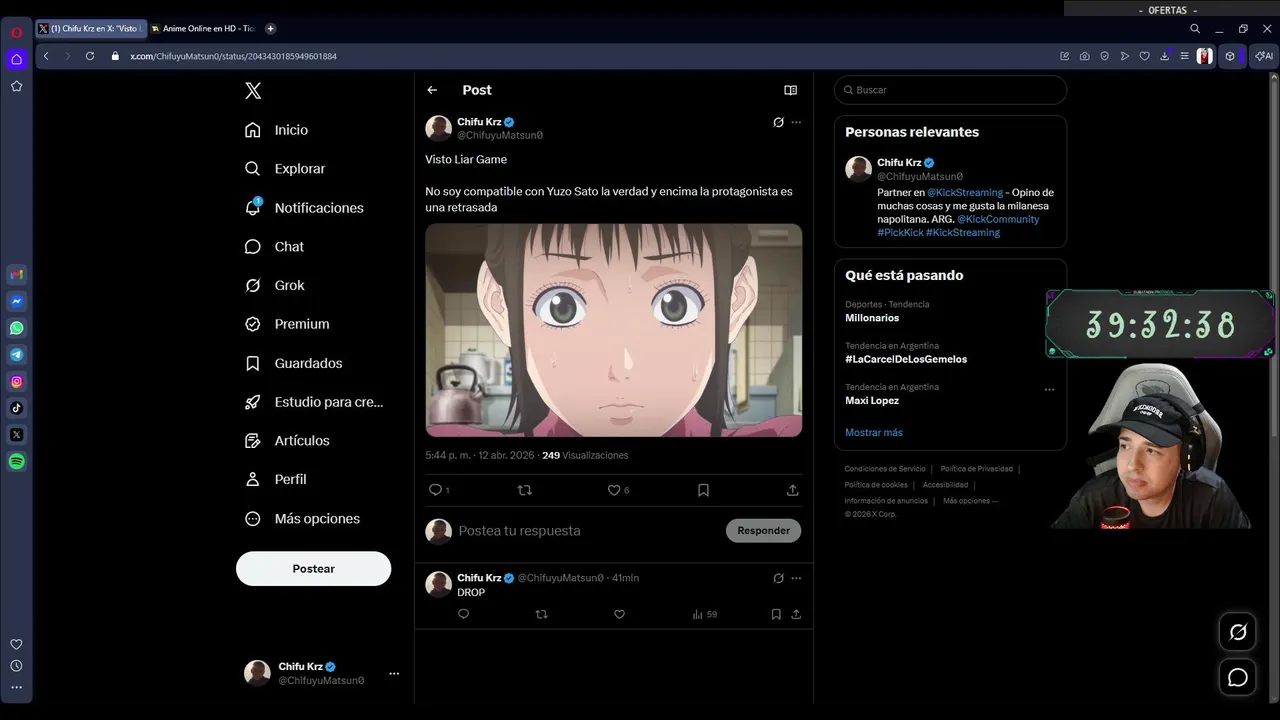Open options dots for Maxi Lopez trend
The height and width of the screenshot is (720, 1280).
[x=1049, y=389]
